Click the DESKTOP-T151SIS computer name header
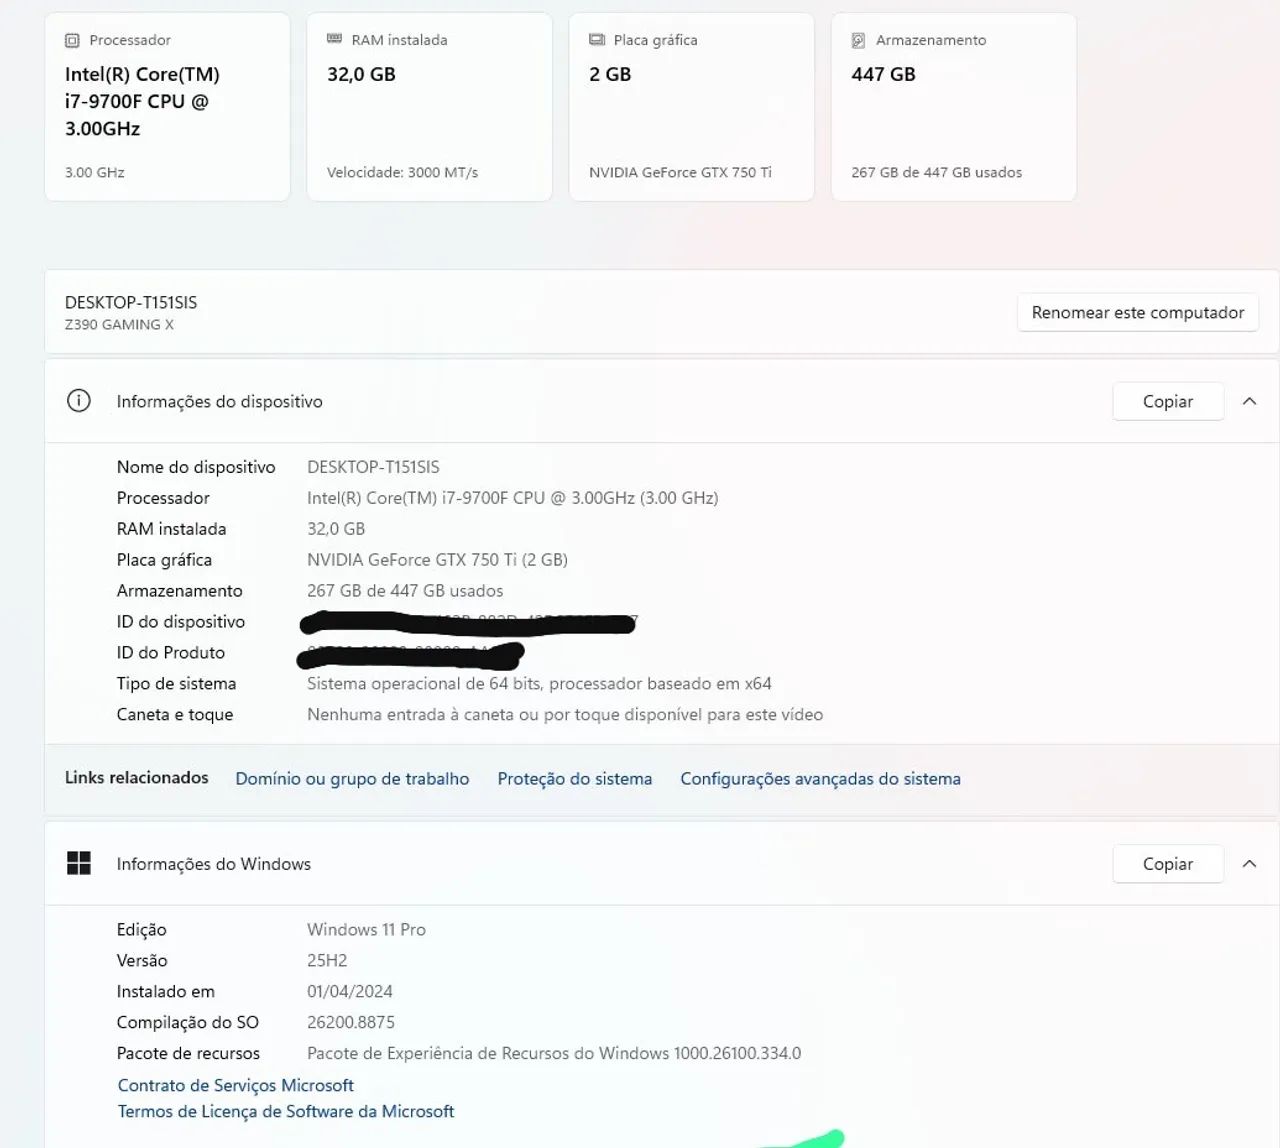Viewport: 1280px width, 1148px height. point(131,302)
